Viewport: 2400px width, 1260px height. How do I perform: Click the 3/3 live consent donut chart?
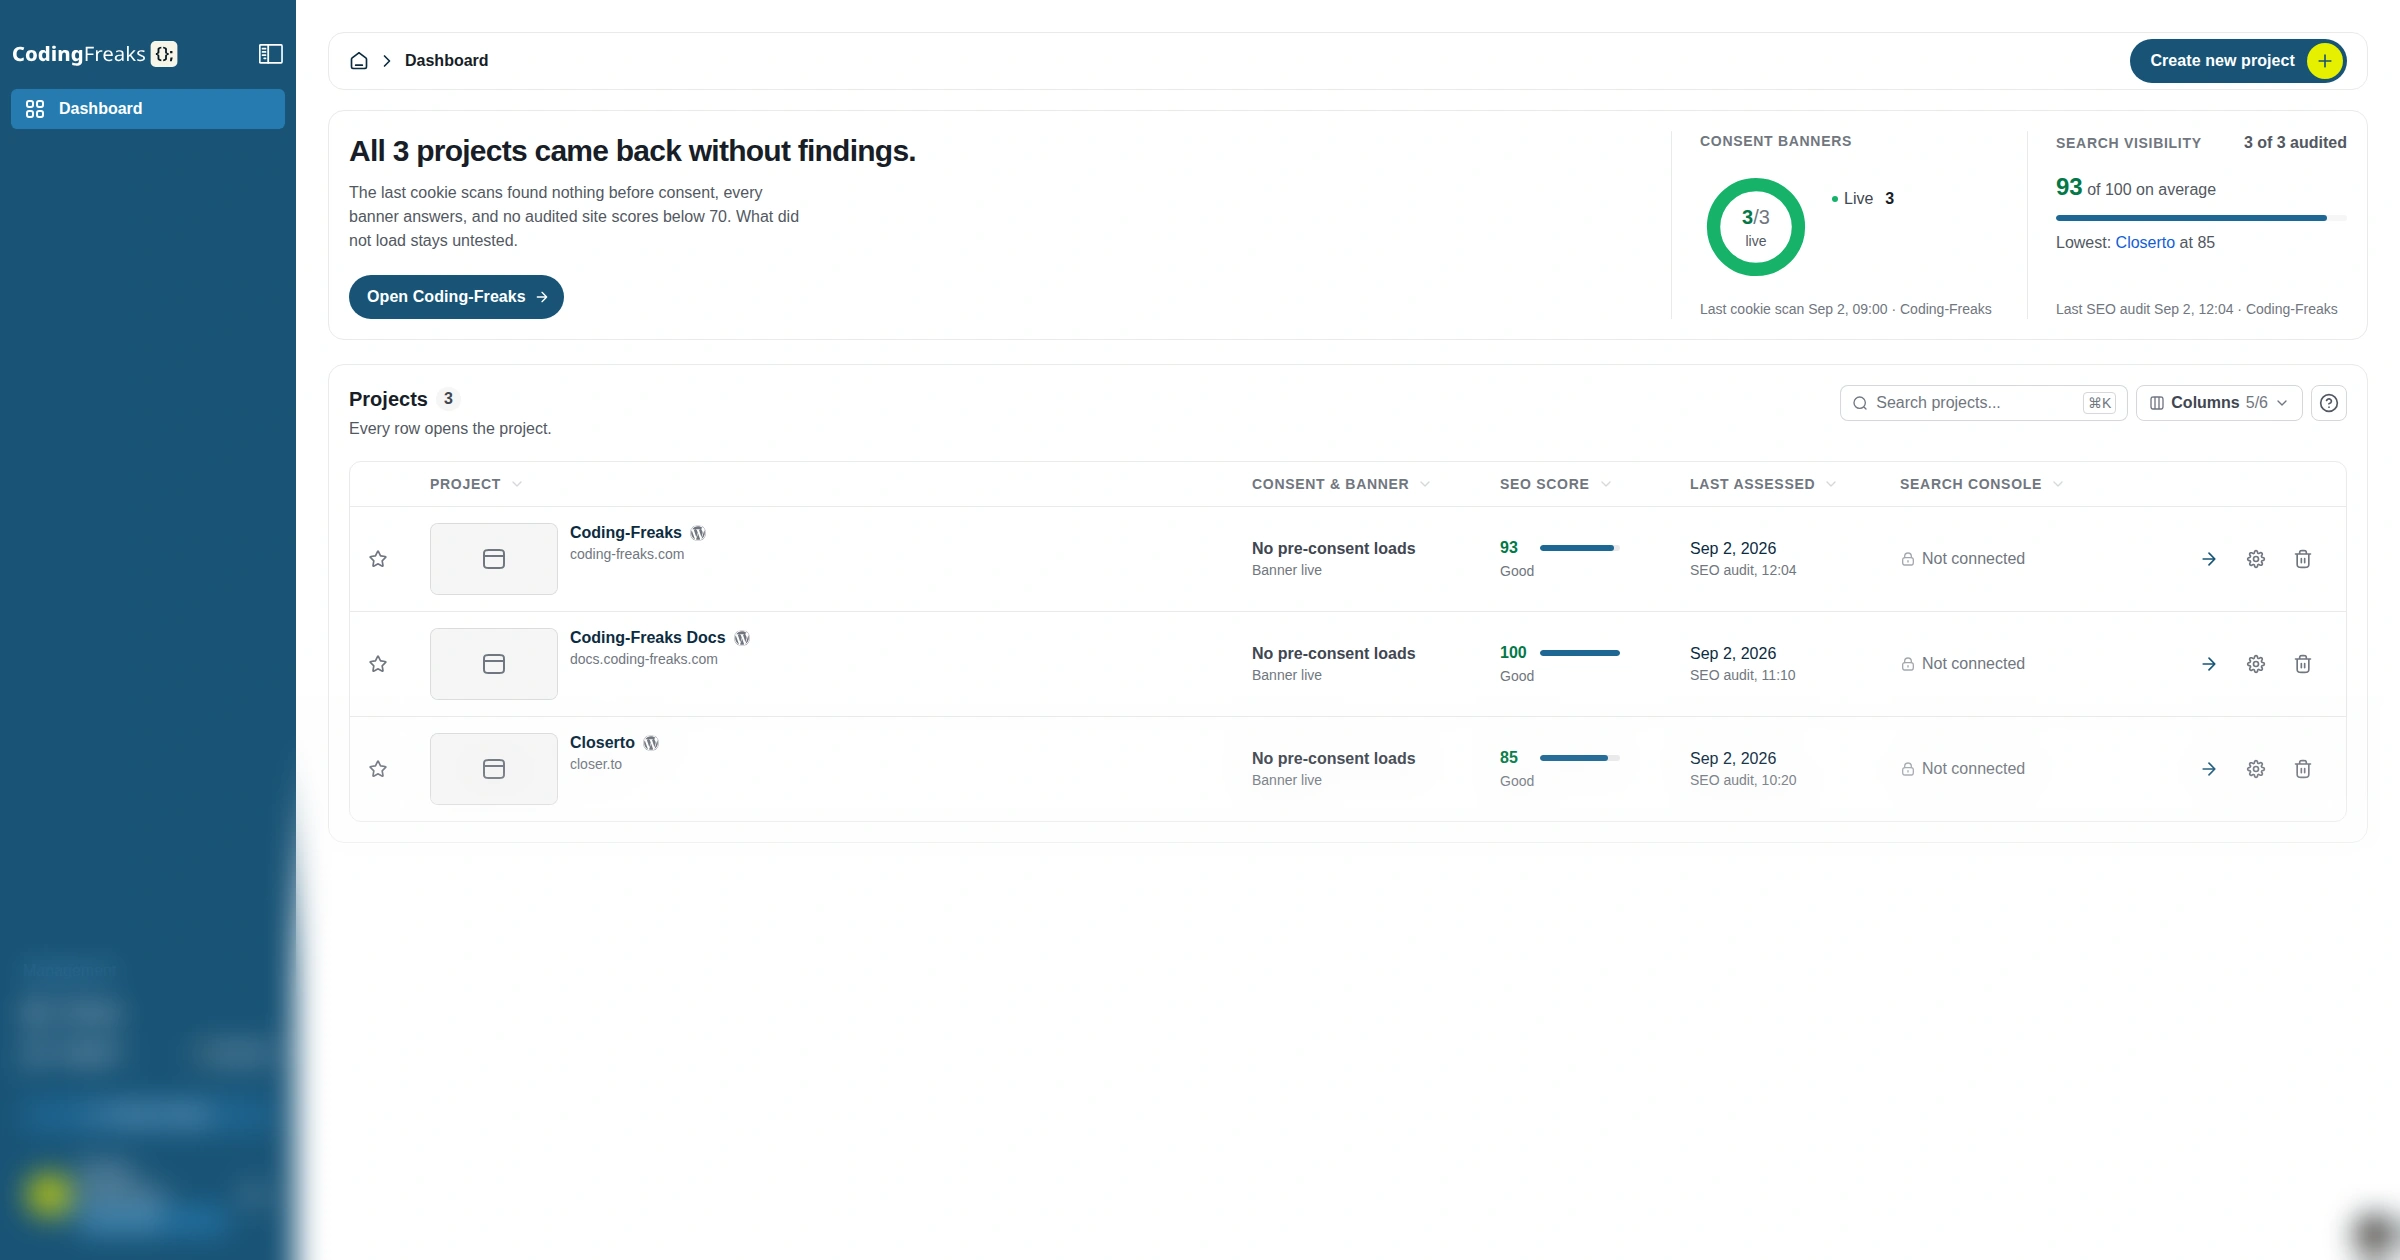(1756, 227)
